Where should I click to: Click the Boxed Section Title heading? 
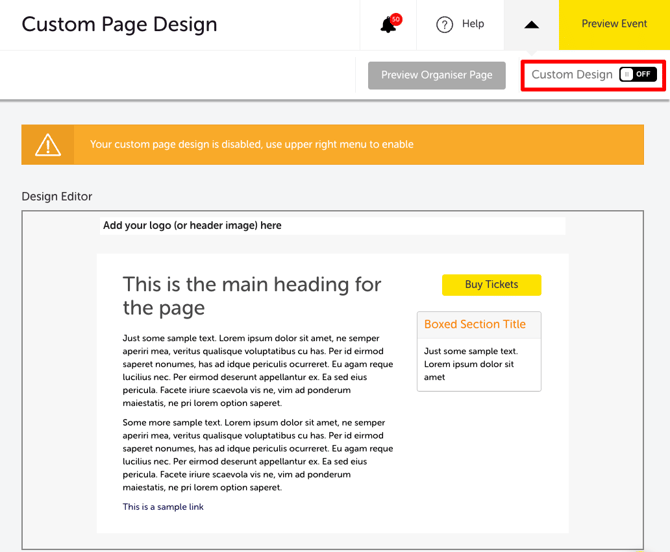tap(475, 324)
